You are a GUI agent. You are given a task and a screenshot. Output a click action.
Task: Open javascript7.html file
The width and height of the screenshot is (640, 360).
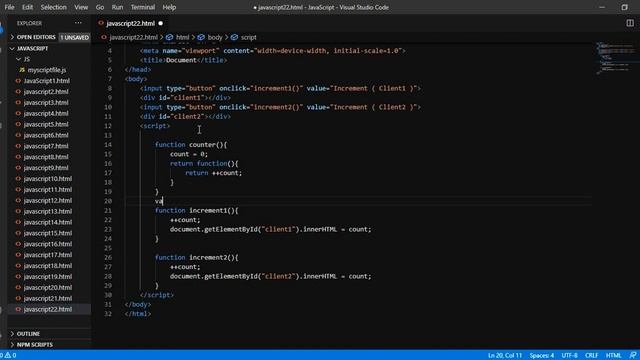tap(46, 146)
